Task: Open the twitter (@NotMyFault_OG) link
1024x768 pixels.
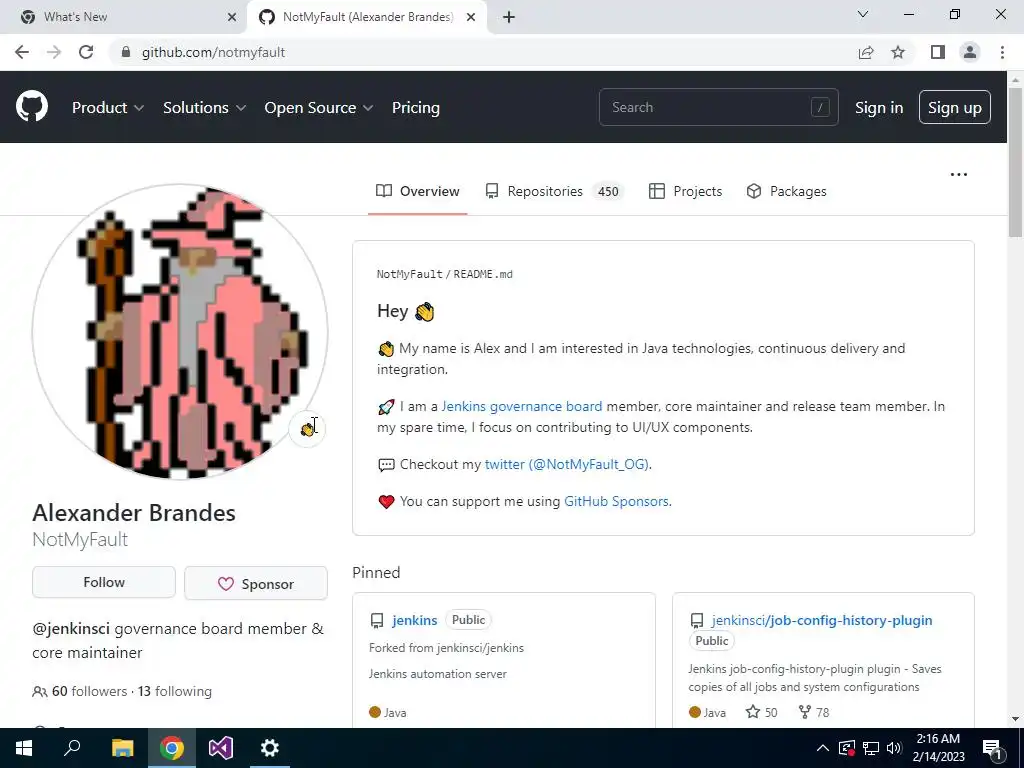Action: pos(567,464)
